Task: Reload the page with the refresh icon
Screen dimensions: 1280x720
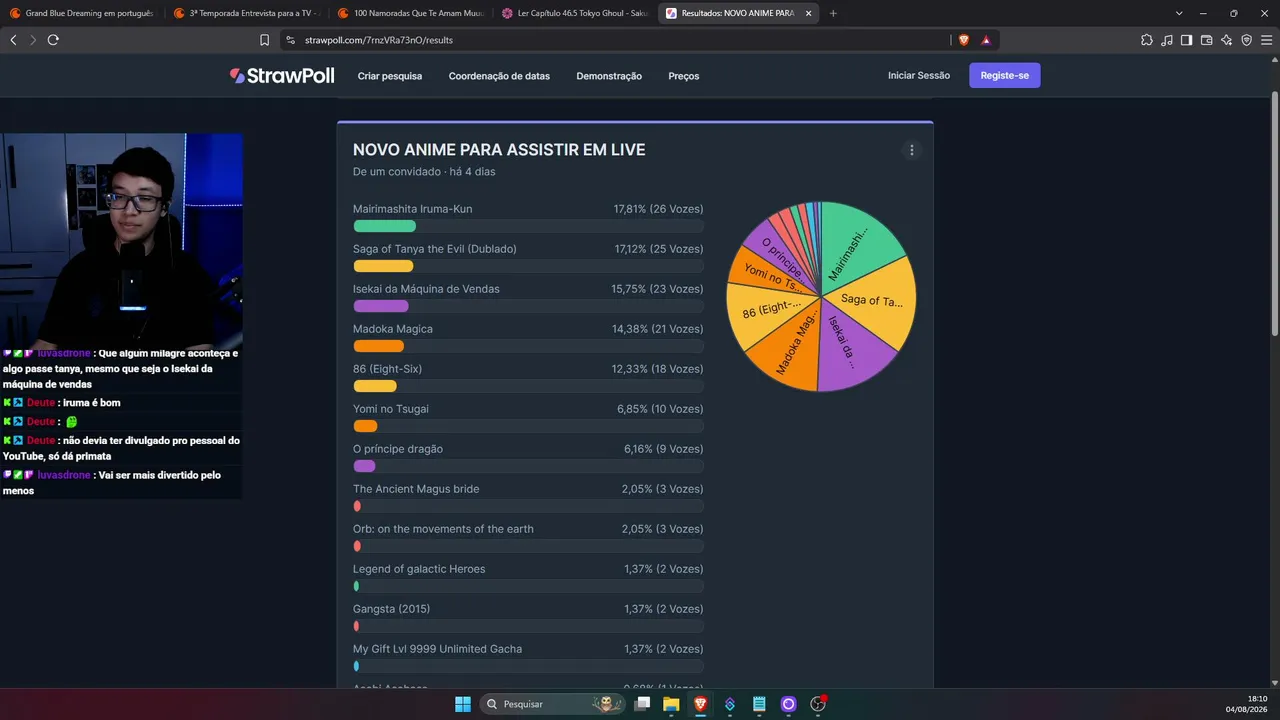Action: [53, 40]
